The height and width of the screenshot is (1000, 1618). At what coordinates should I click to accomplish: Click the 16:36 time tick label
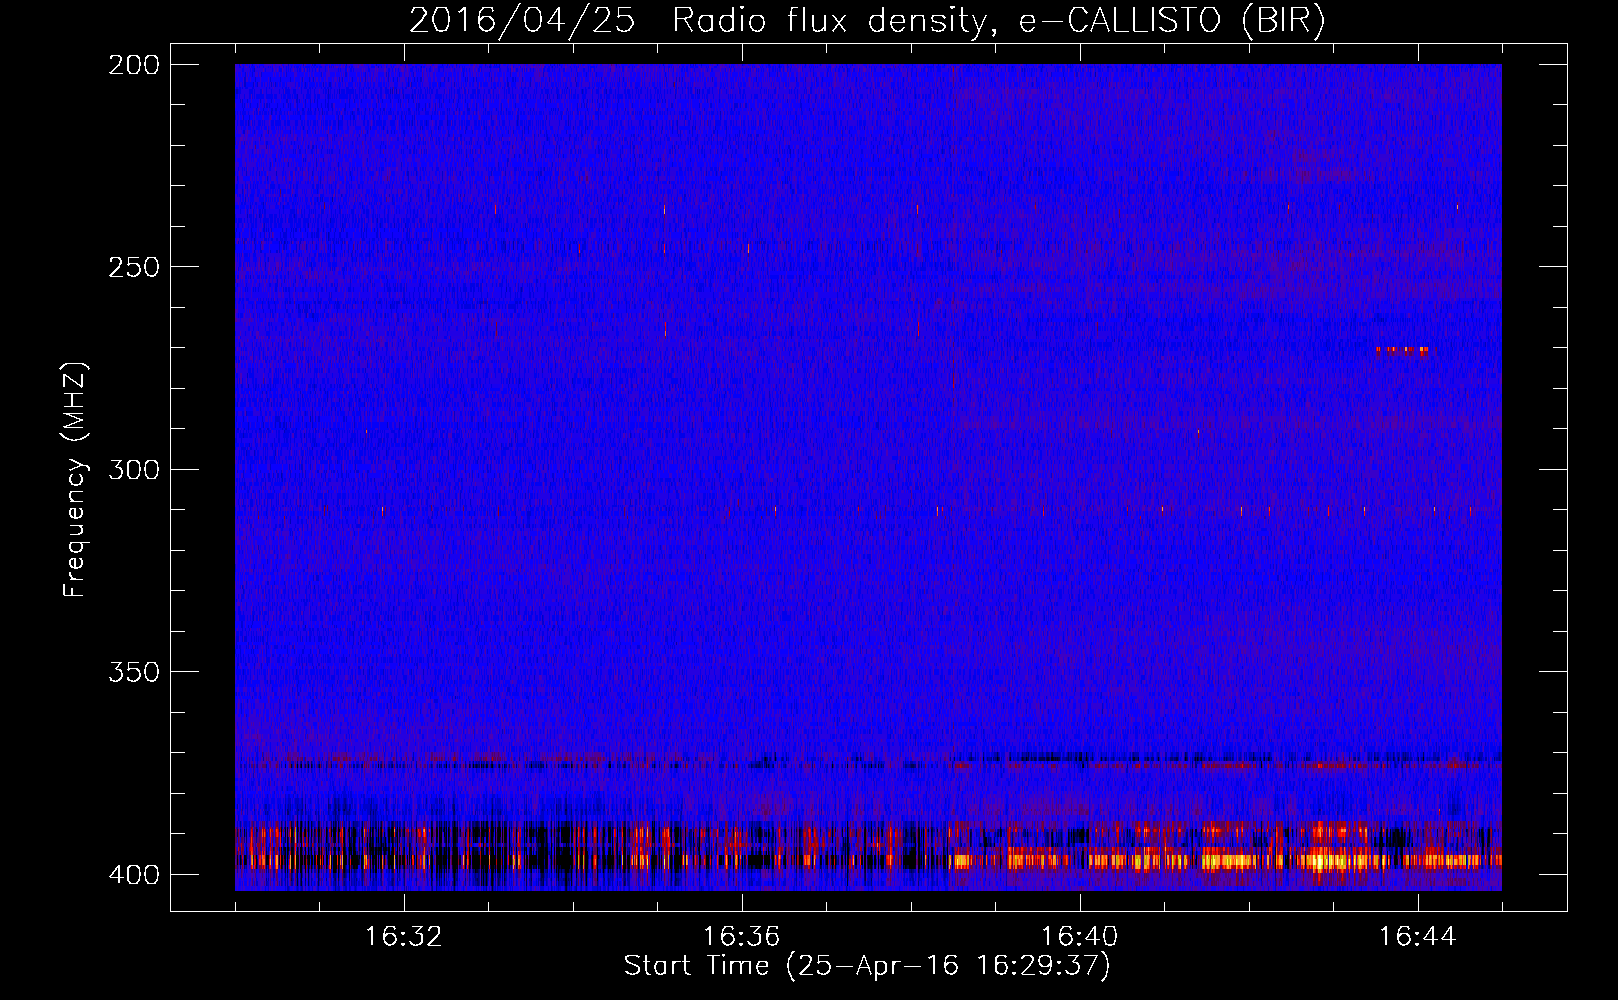[742, 937]
